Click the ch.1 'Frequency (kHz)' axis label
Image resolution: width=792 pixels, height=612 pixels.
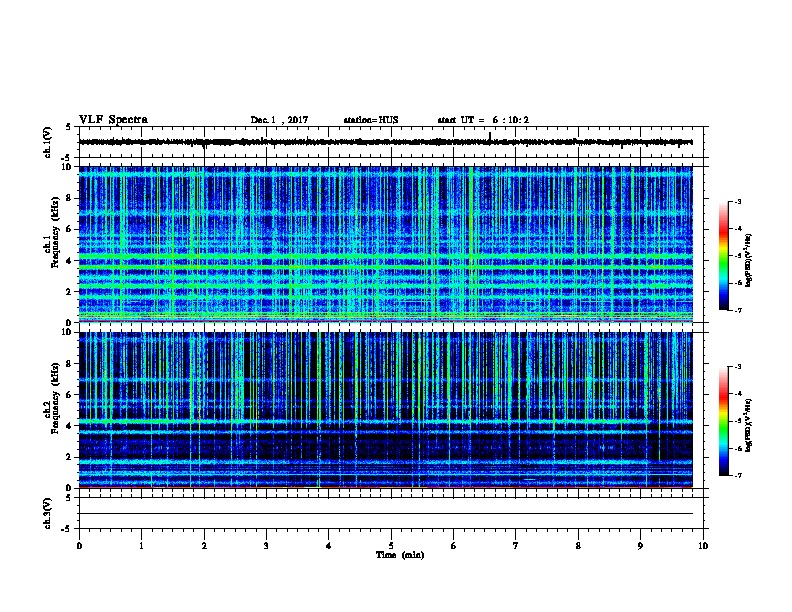pyautogui.click(x=55, y=233)
